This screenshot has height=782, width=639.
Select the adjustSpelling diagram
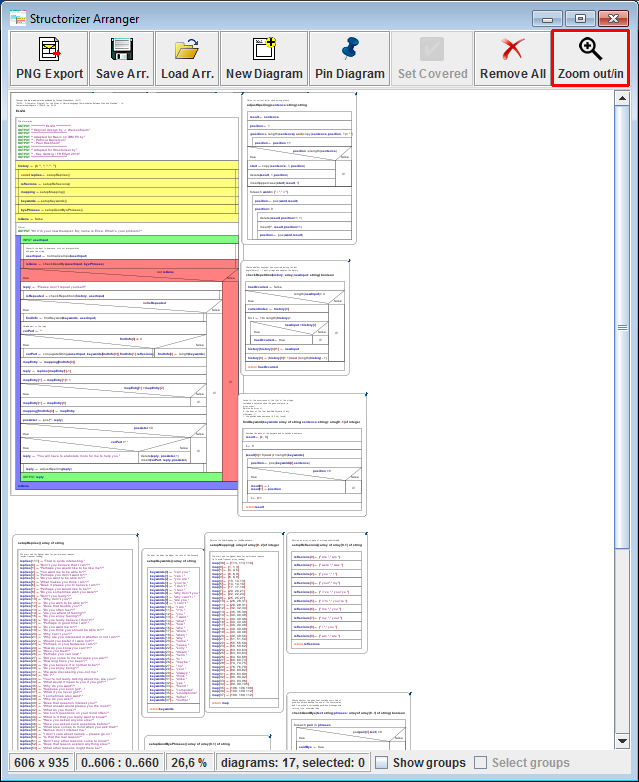tap(299, 168)
